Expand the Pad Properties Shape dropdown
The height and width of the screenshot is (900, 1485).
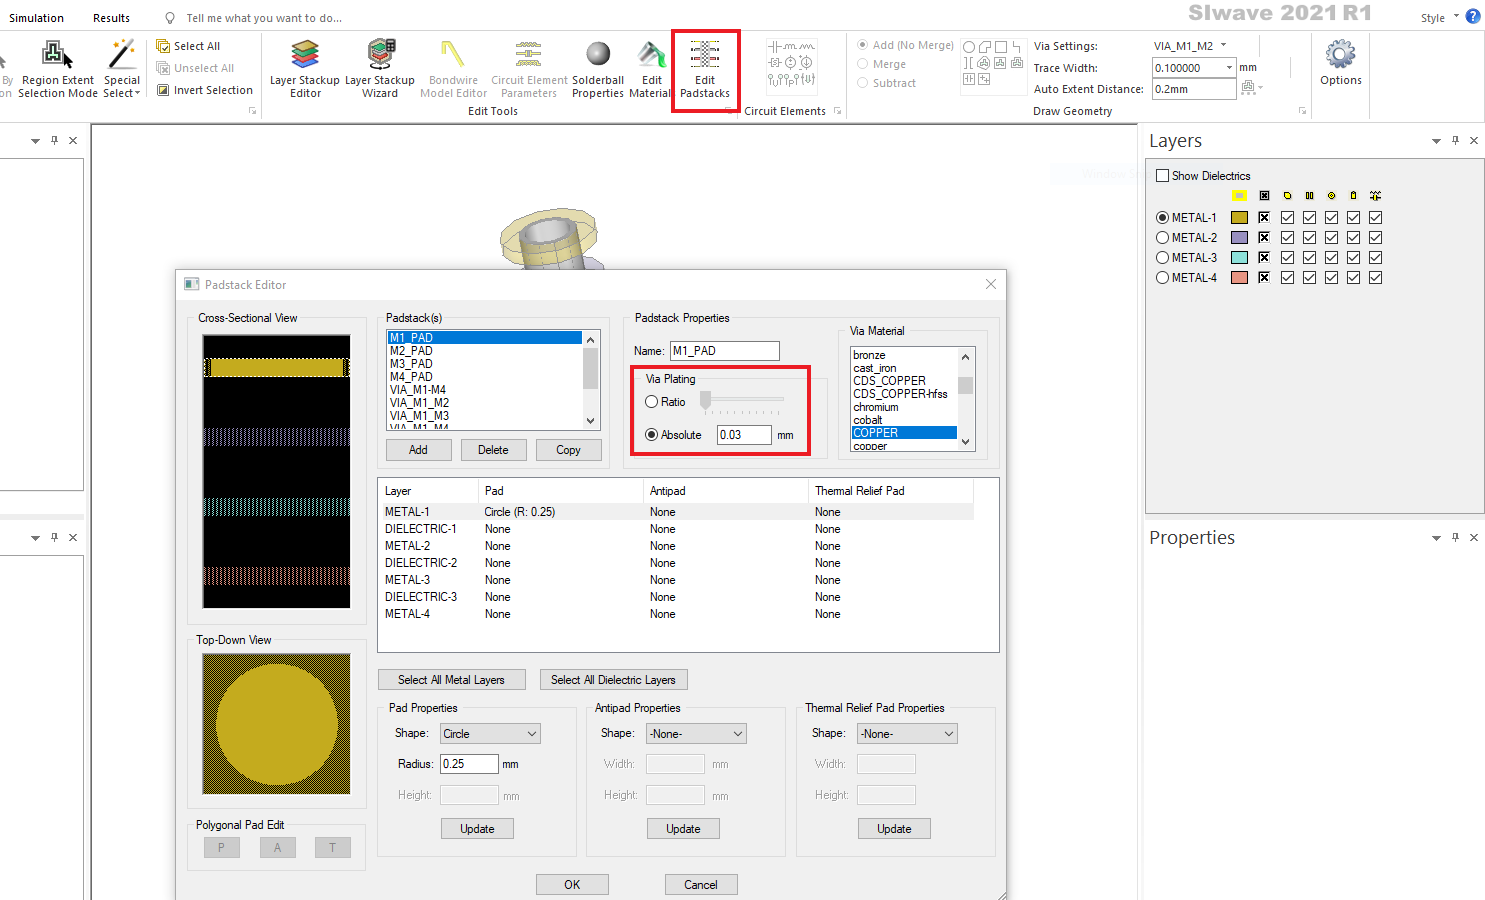(x=490, y=734)
